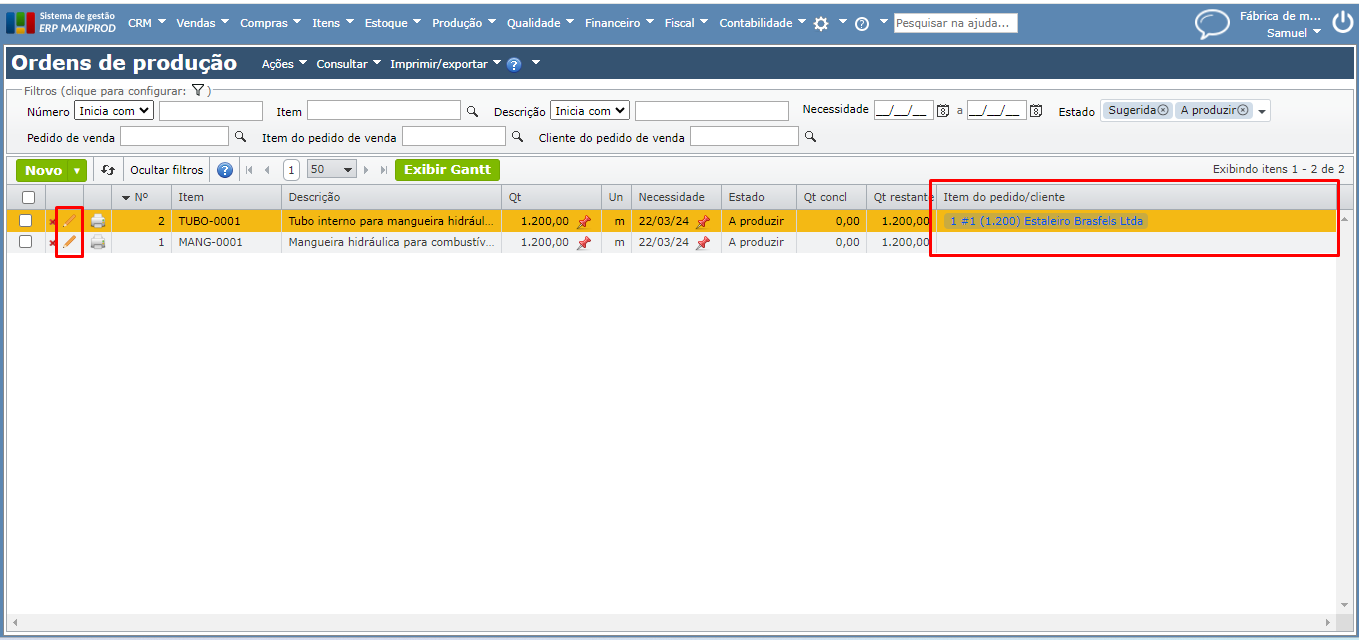Open blue help icon in page header

pyautogui.click(x=514, y=64)
